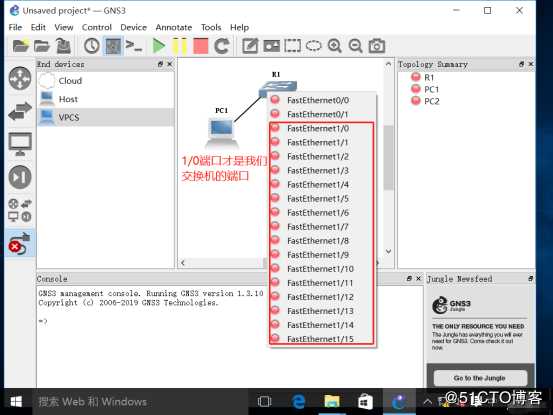Open snapshot manager clock icon
This screenshot has height=415, width=553.
tap(92, 46)
